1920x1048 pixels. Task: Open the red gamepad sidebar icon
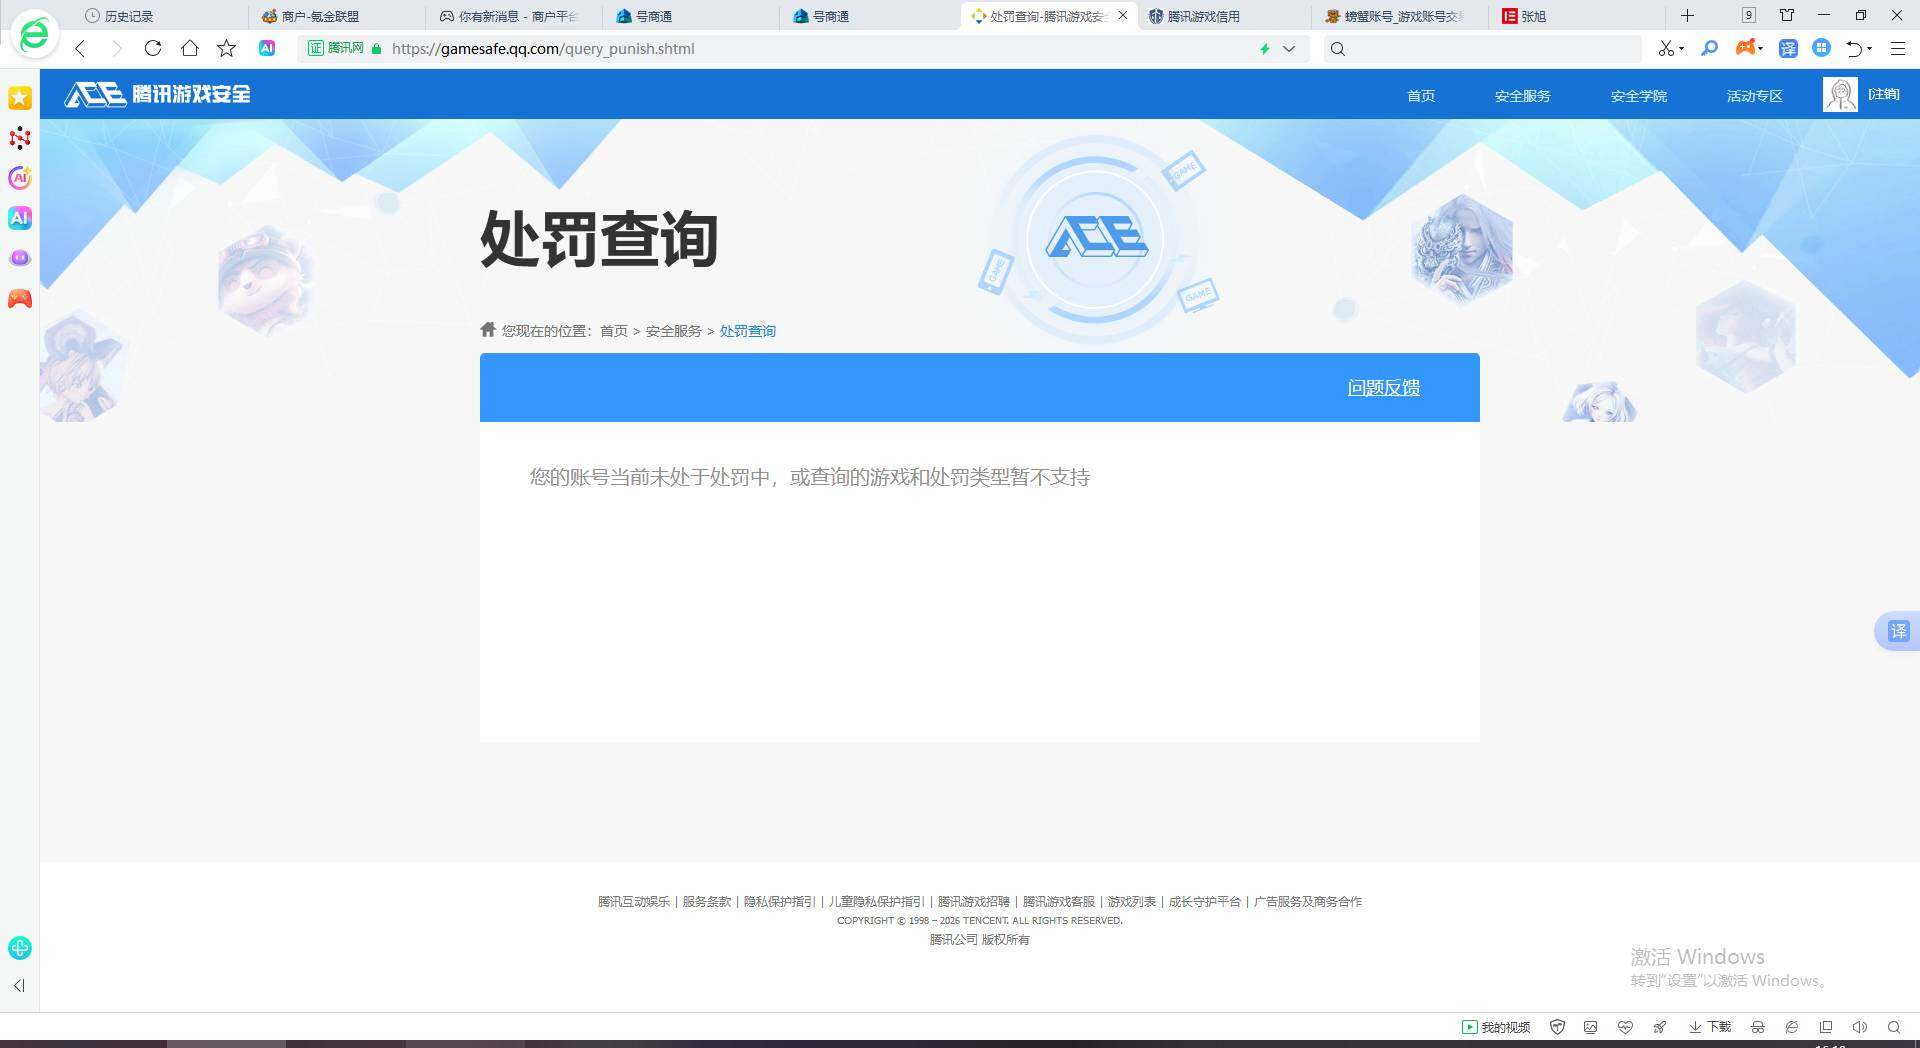click(x=20, y=299)
